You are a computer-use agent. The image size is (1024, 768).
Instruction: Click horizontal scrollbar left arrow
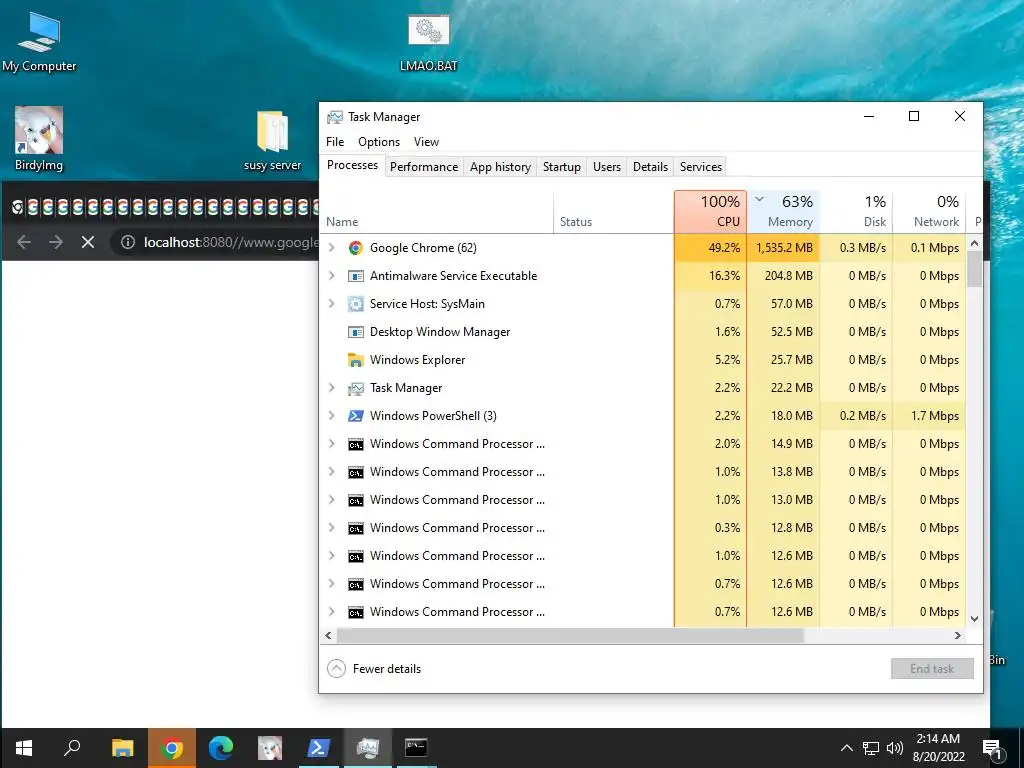pos(328,635)
